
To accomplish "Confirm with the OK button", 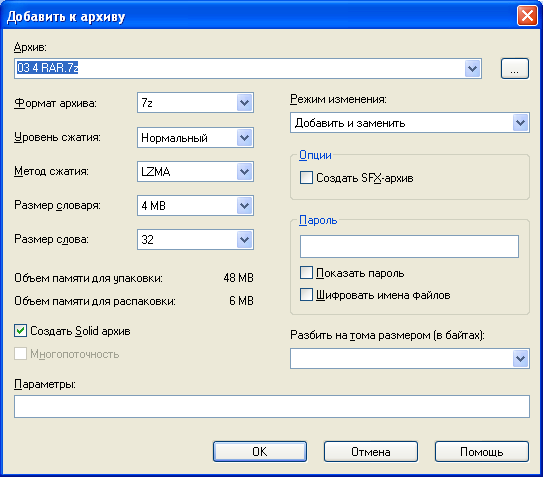I will pos(260,451).
